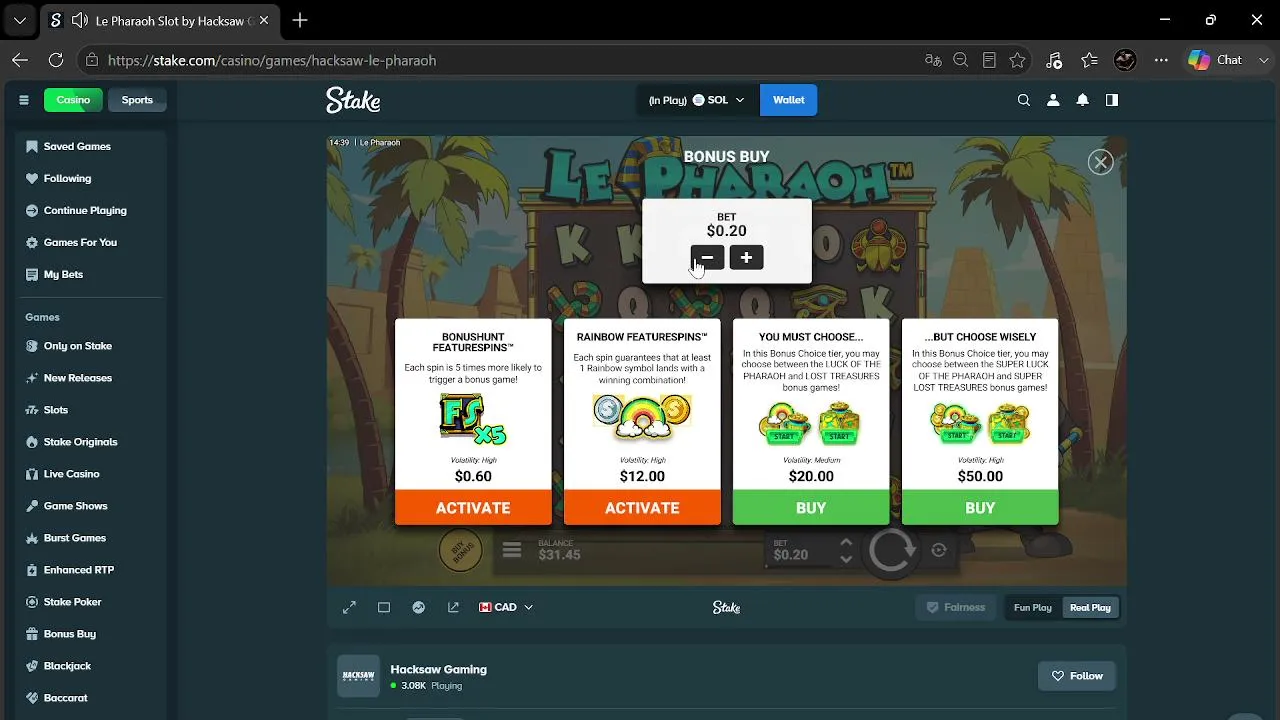The height and width of the screenshot is (720, 1280).
Task: Switch to the Casino tab
Action: pos(73,100)
